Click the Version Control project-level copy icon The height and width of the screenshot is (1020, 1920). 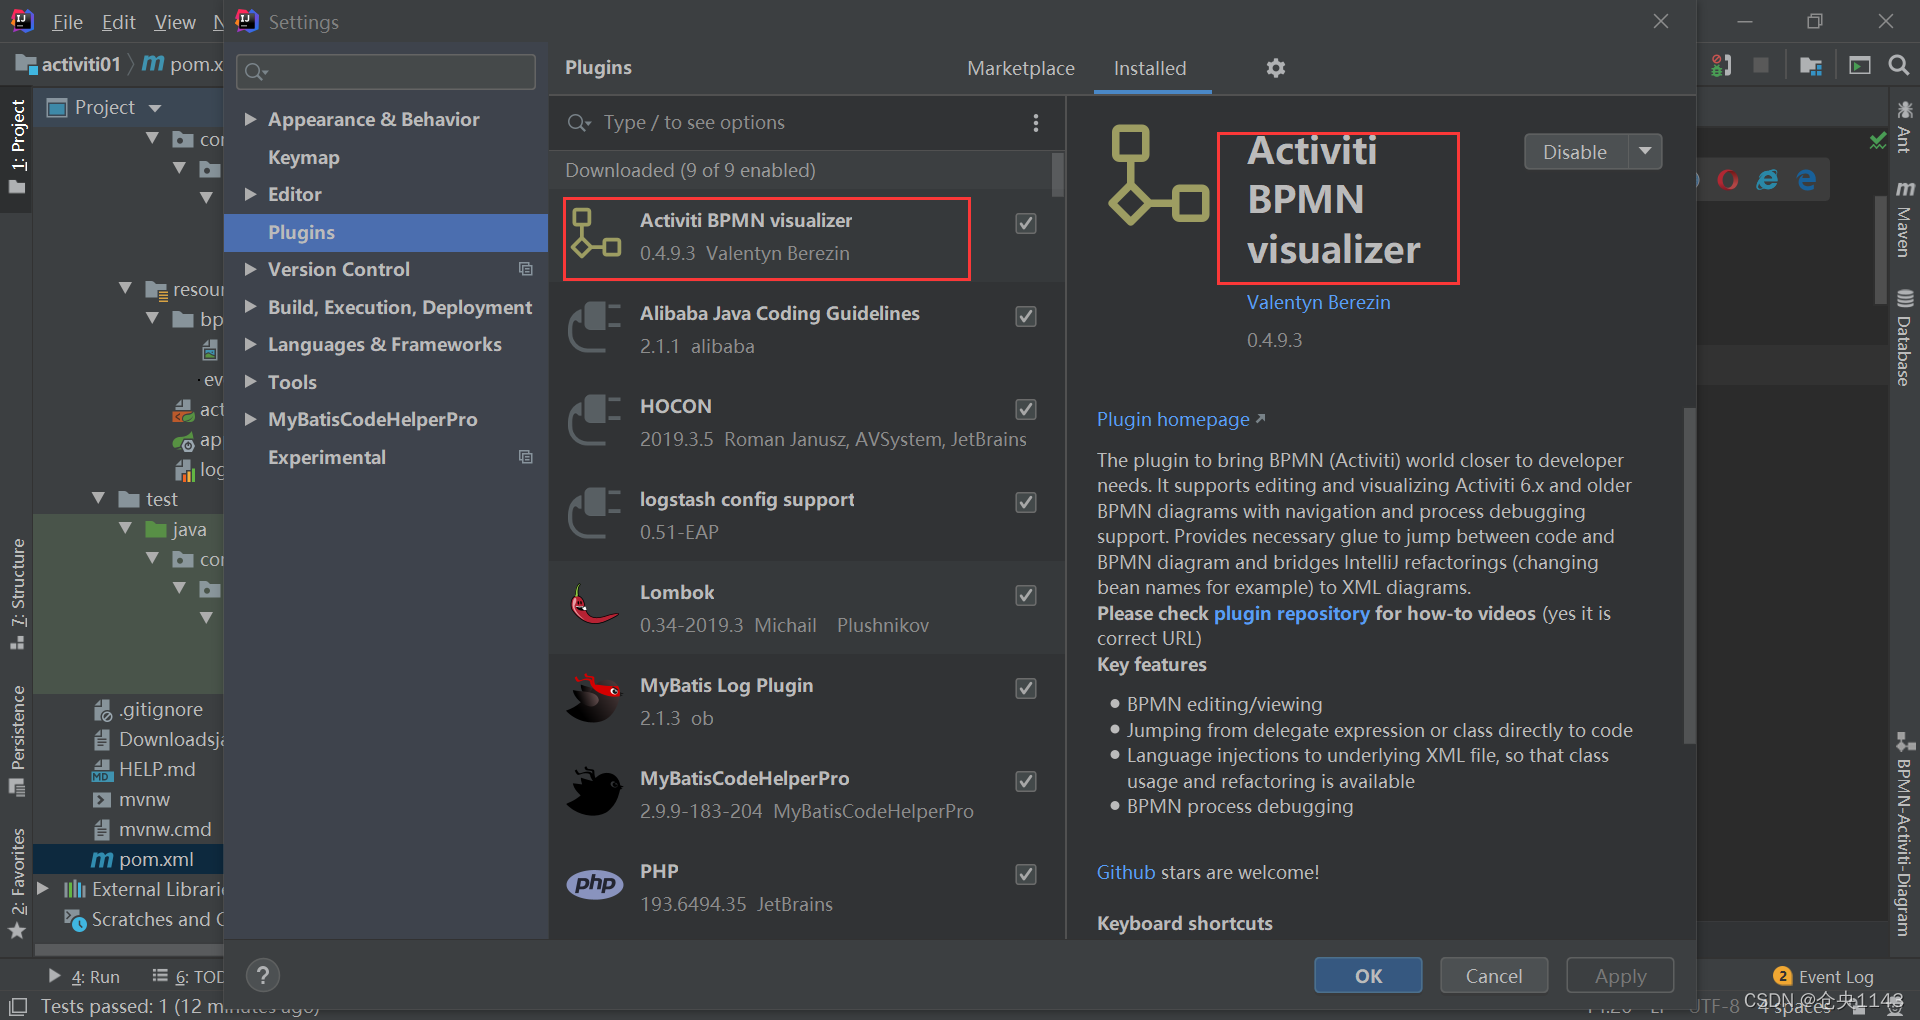click(x=526, y=269)
